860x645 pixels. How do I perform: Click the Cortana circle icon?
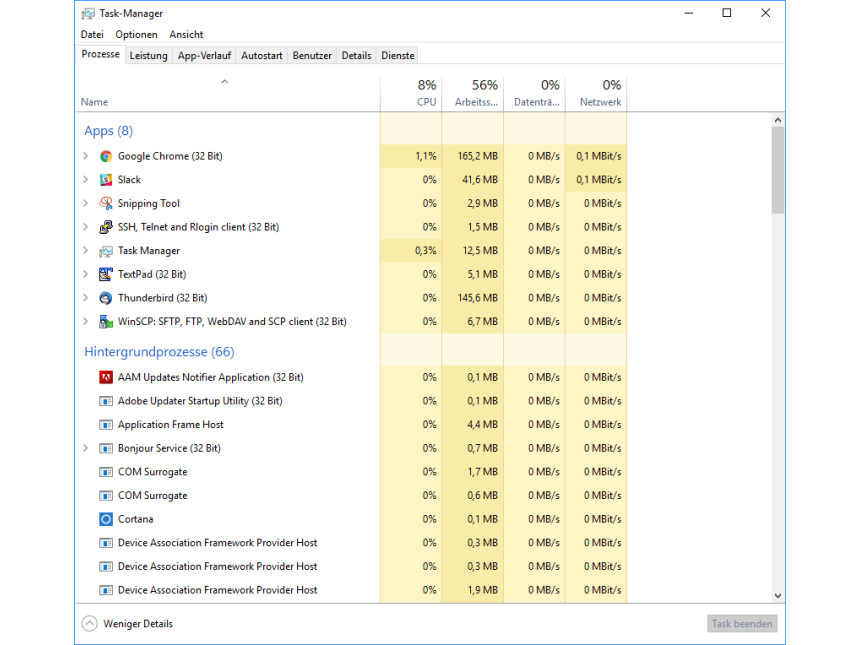tap(106, 519)
